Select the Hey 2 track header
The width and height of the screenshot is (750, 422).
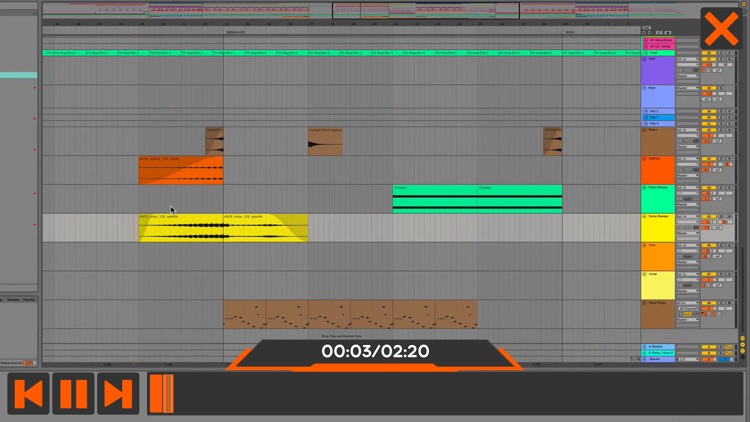point(660,117)
